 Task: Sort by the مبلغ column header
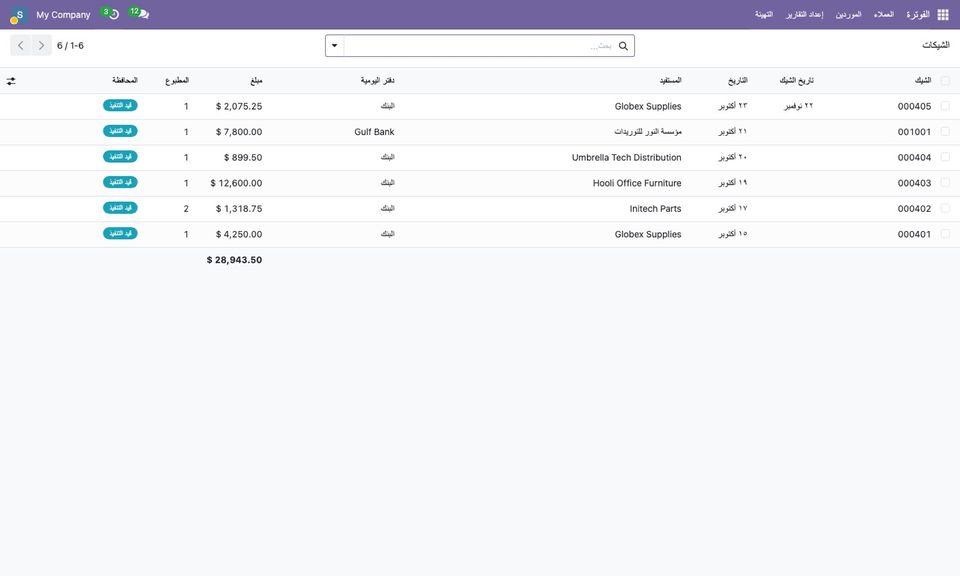point(256,81)
